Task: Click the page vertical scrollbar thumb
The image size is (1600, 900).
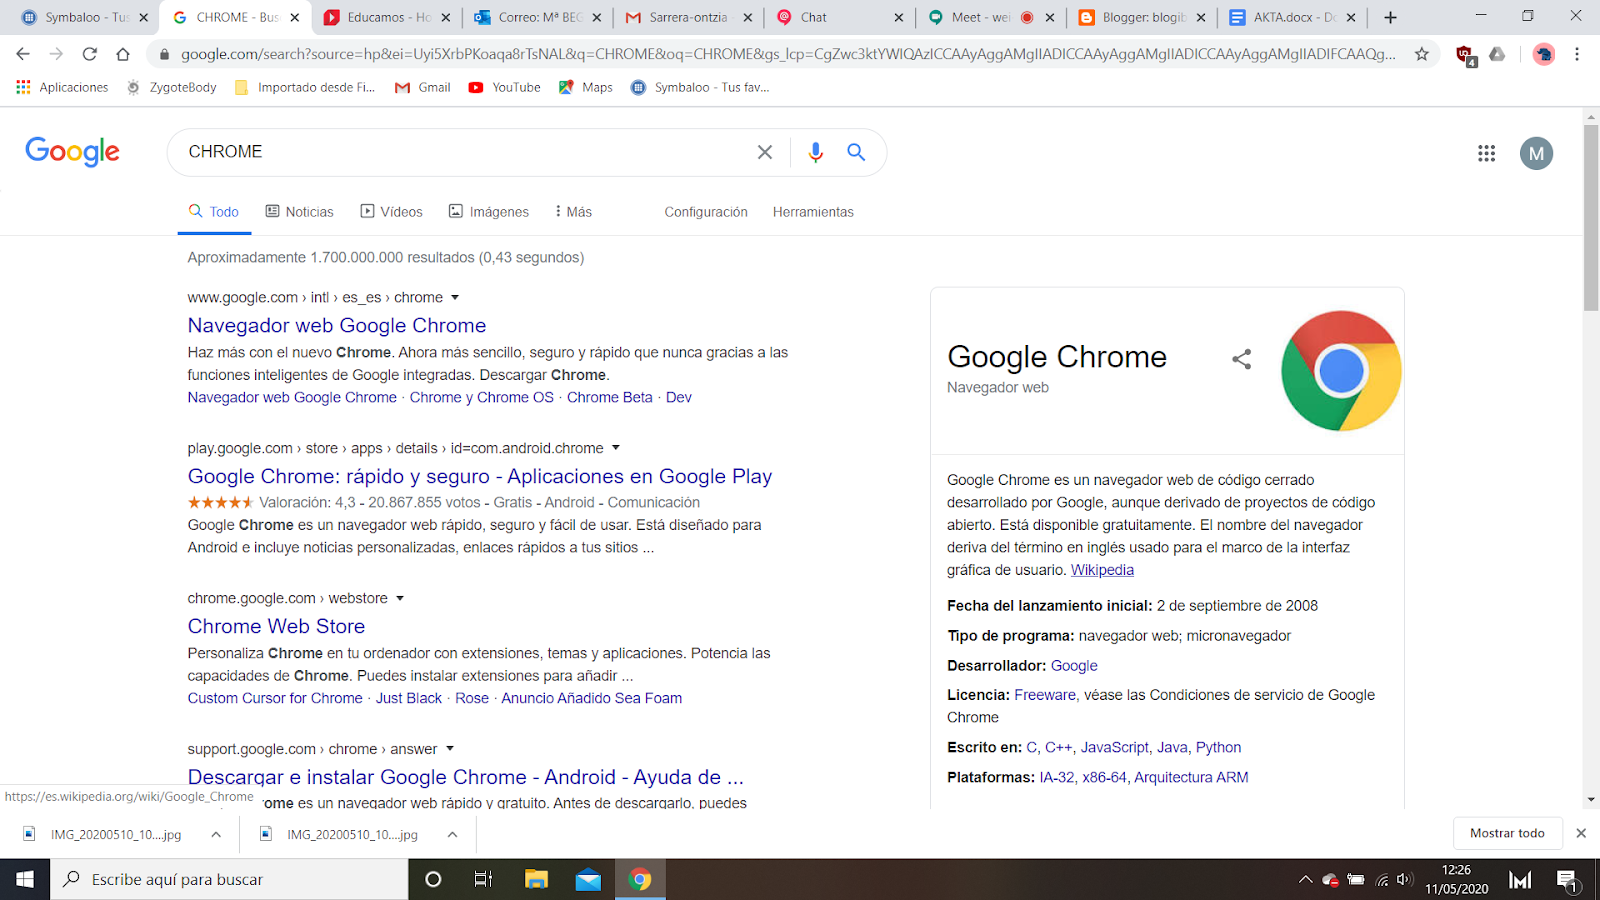Action: click(1591, 218)
